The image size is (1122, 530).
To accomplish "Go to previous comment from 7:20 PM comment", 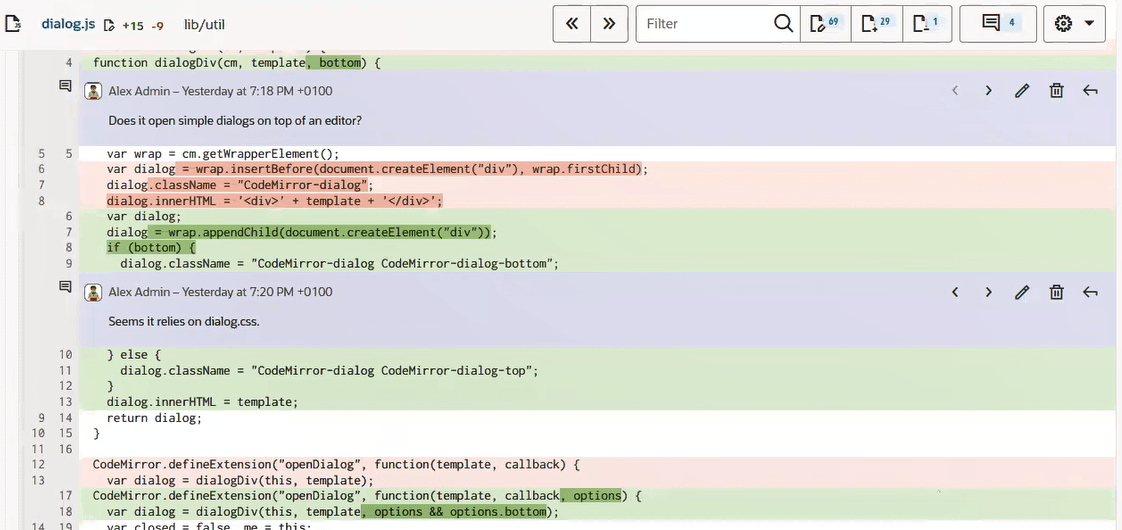I will pos(955,292).
